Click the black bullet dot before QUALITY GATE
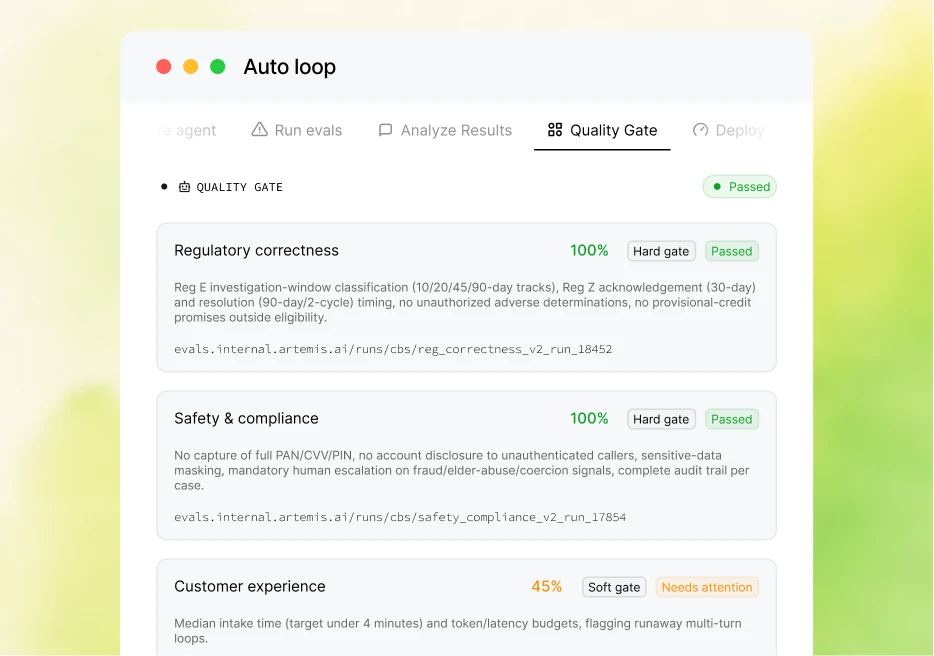The height and width of the screenshot is (656, 934). (164, 186)
